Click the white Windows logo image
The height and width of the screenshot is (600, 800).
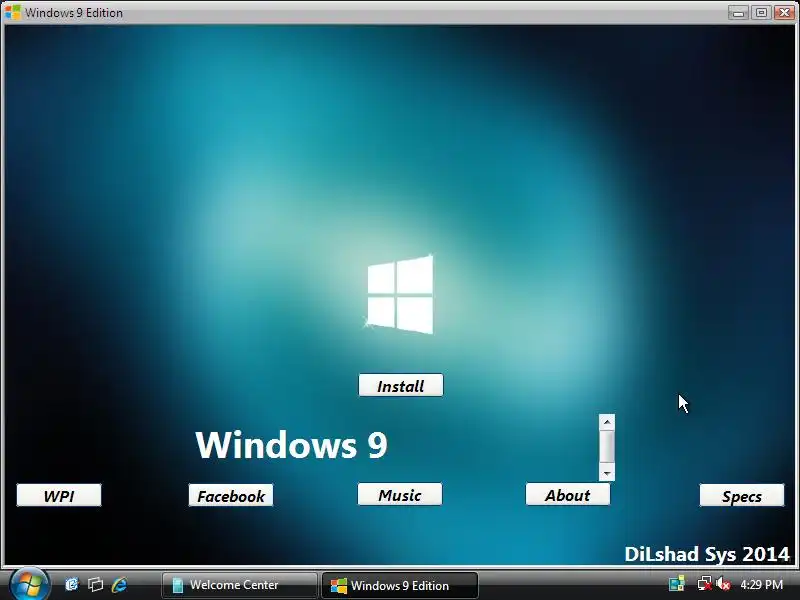400,295
